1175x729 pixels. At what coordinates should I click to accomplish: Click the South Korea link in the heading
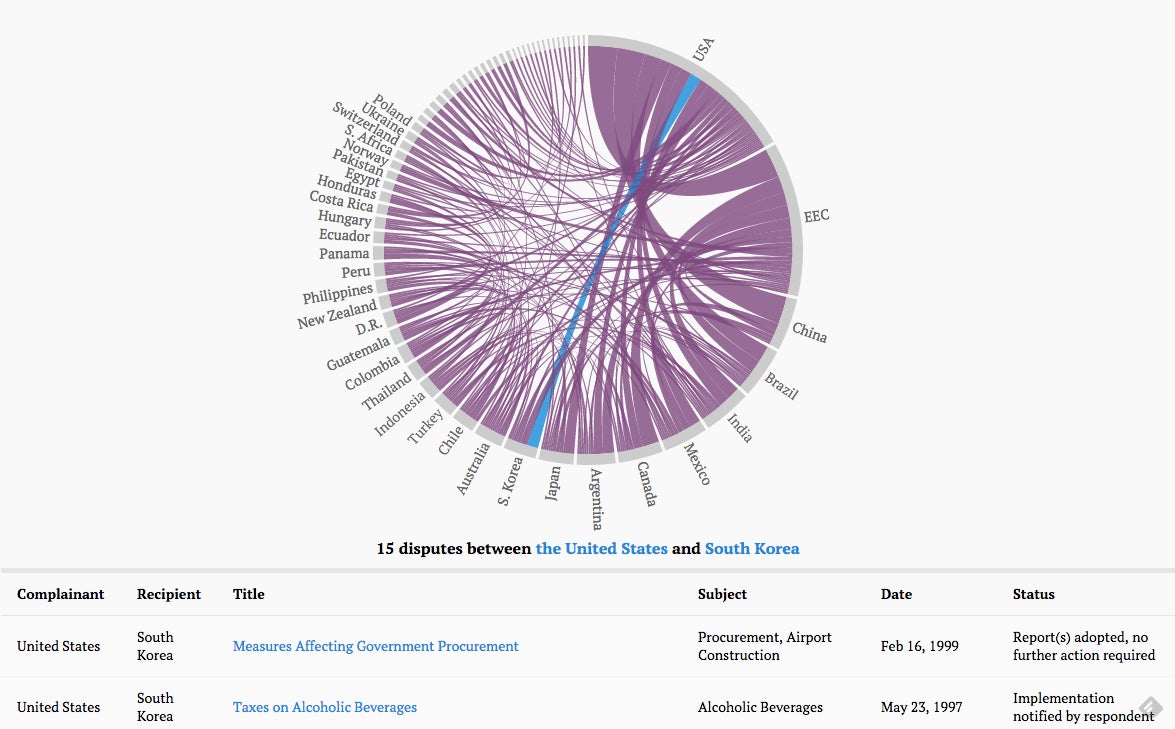point(752,548)
